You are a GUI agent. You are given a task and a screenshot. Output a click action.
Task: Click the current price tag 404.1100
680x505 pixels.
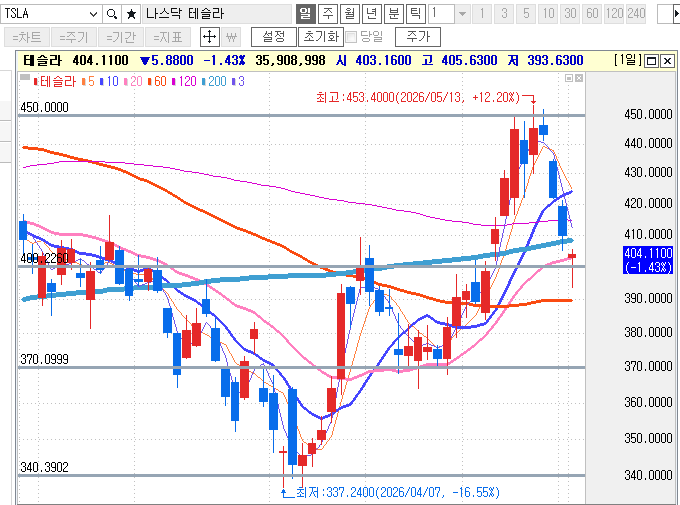(648, 259)
